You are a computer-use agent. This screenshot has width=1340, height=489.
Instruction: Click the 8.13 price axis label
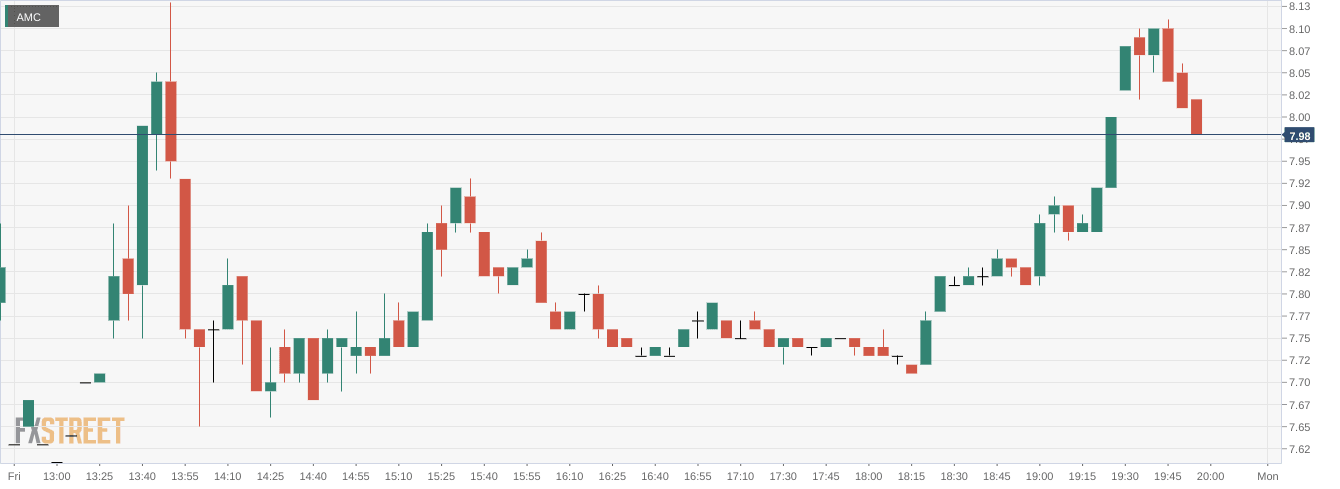coord(1299,6)
